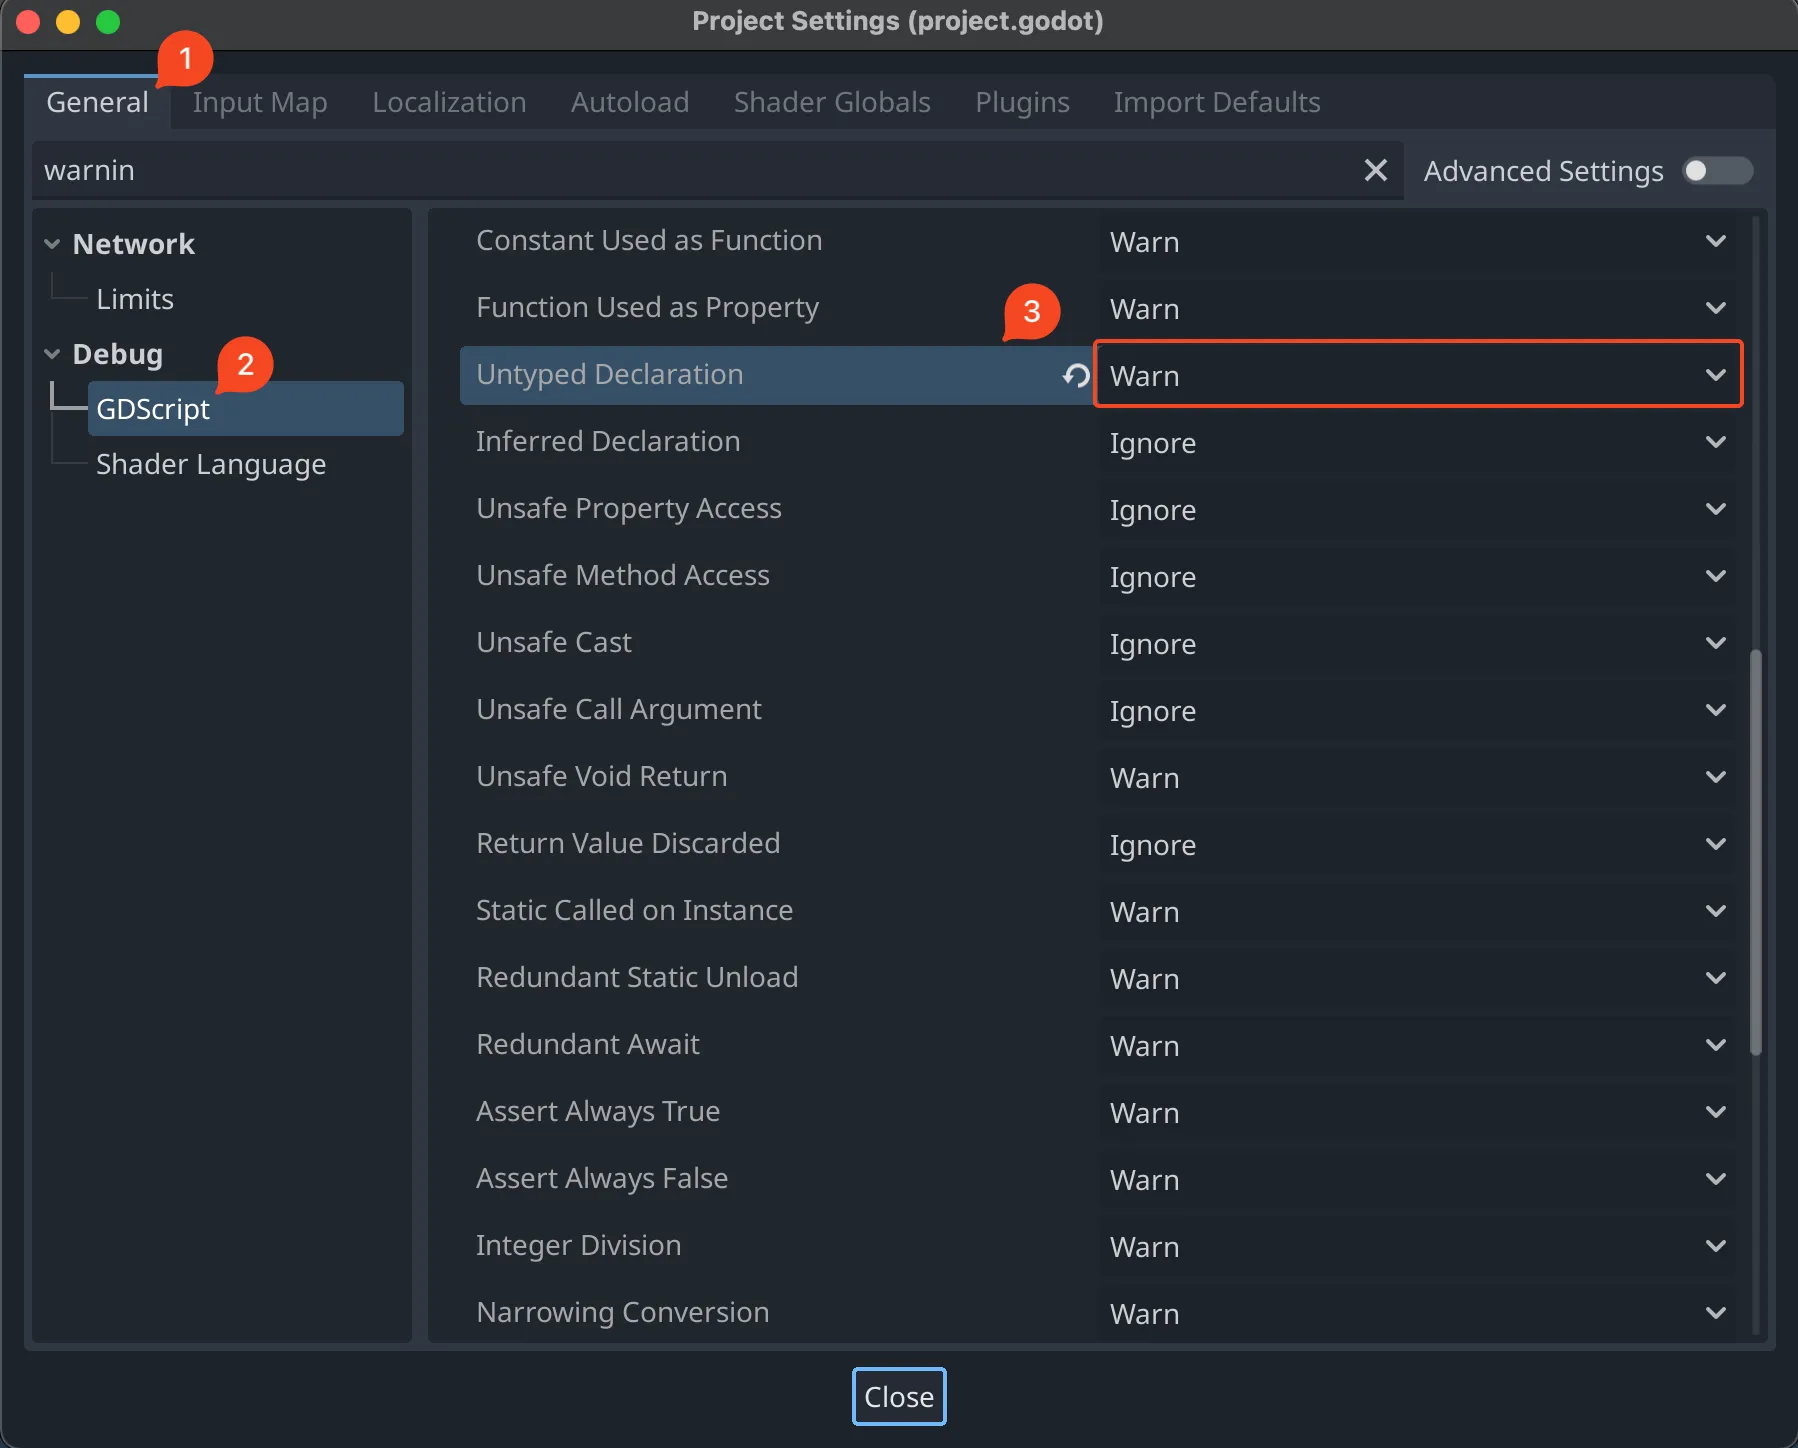Screen dimensions: 1798x1448
Task: Open the Integer Division dropdown
Action: tap(1418, 1246)
